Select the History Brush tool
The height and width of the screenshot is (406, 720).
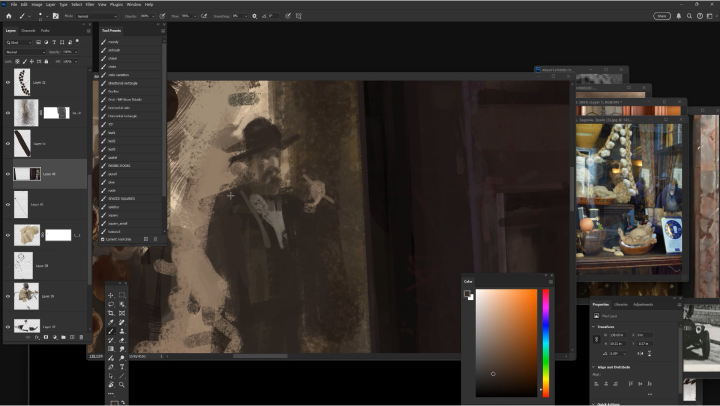click(x=111, y=340)
